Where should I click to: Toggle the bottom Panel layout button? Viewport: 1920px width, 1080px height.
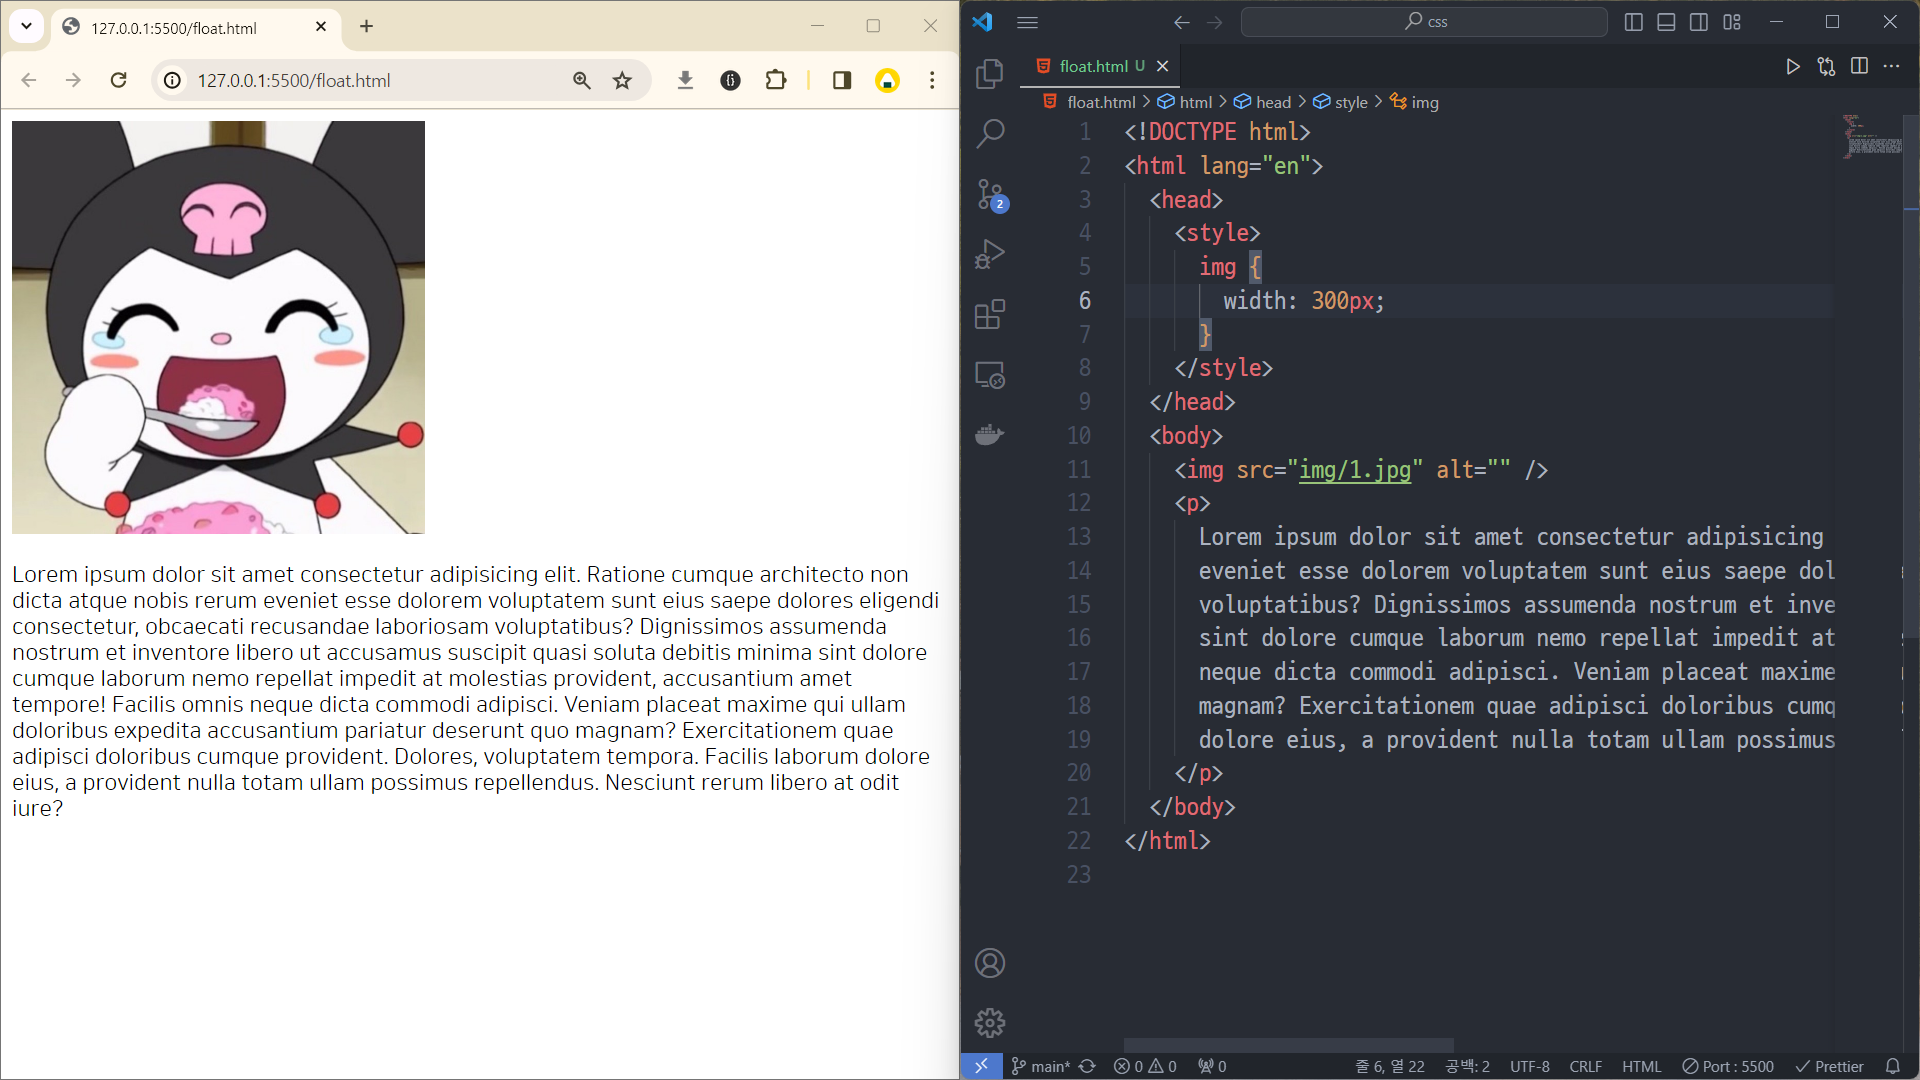[x=1666, y=22]
